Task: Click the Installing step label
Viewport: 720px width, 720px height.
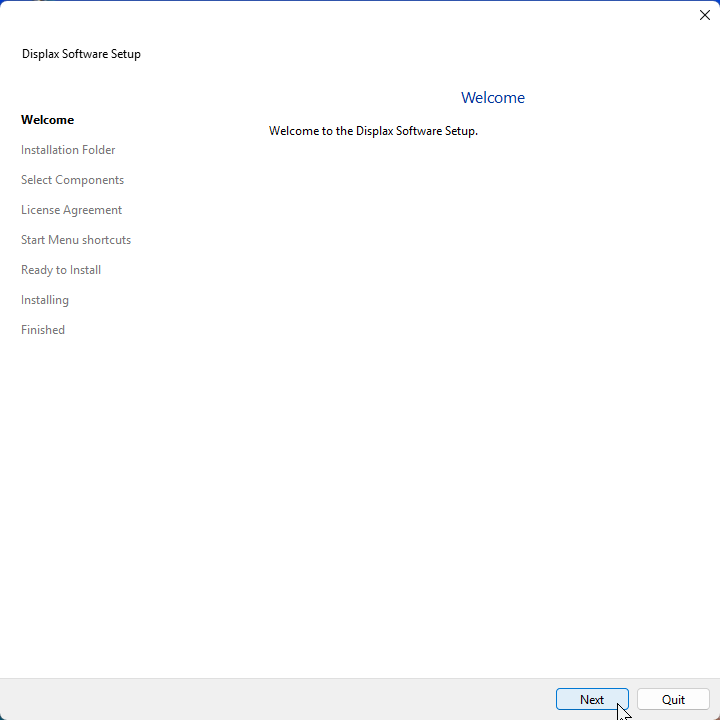Action: [x=45, y=300]
